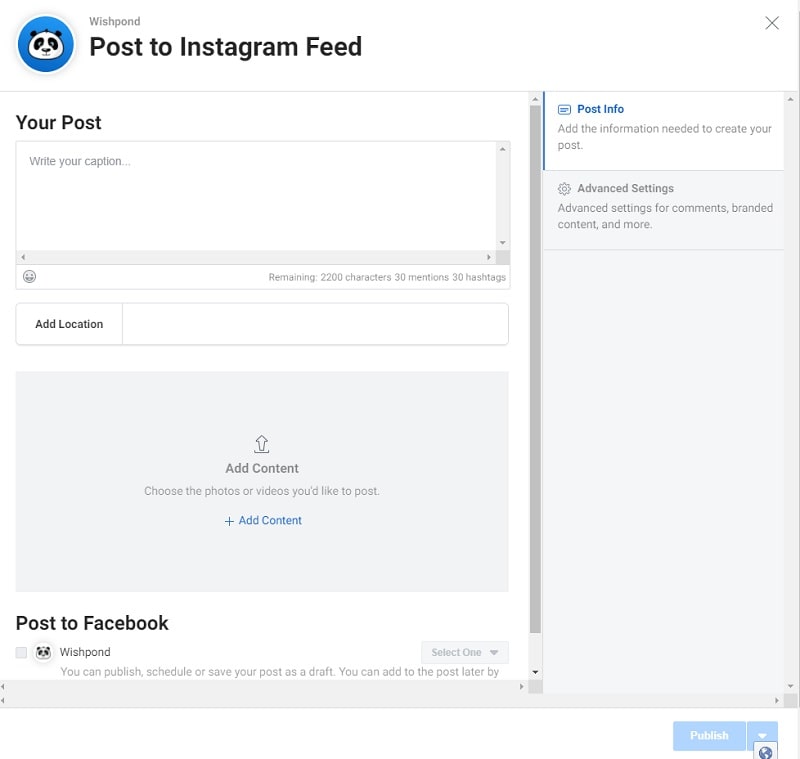Click the Post Info card icon

point(564,109)
